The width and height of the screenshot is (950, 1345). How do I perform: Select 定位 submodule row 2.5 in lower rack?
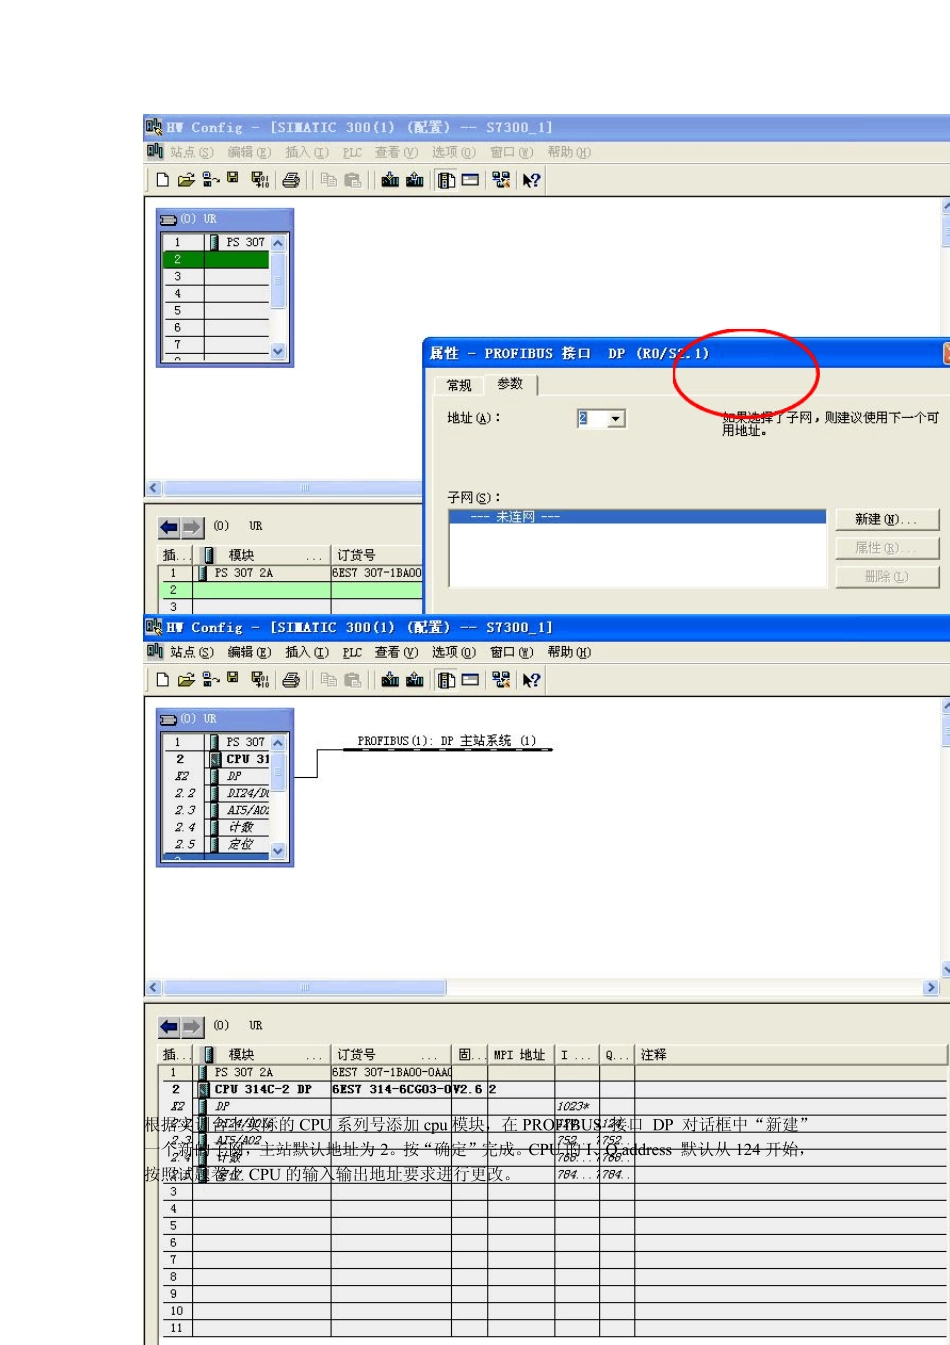216,844
